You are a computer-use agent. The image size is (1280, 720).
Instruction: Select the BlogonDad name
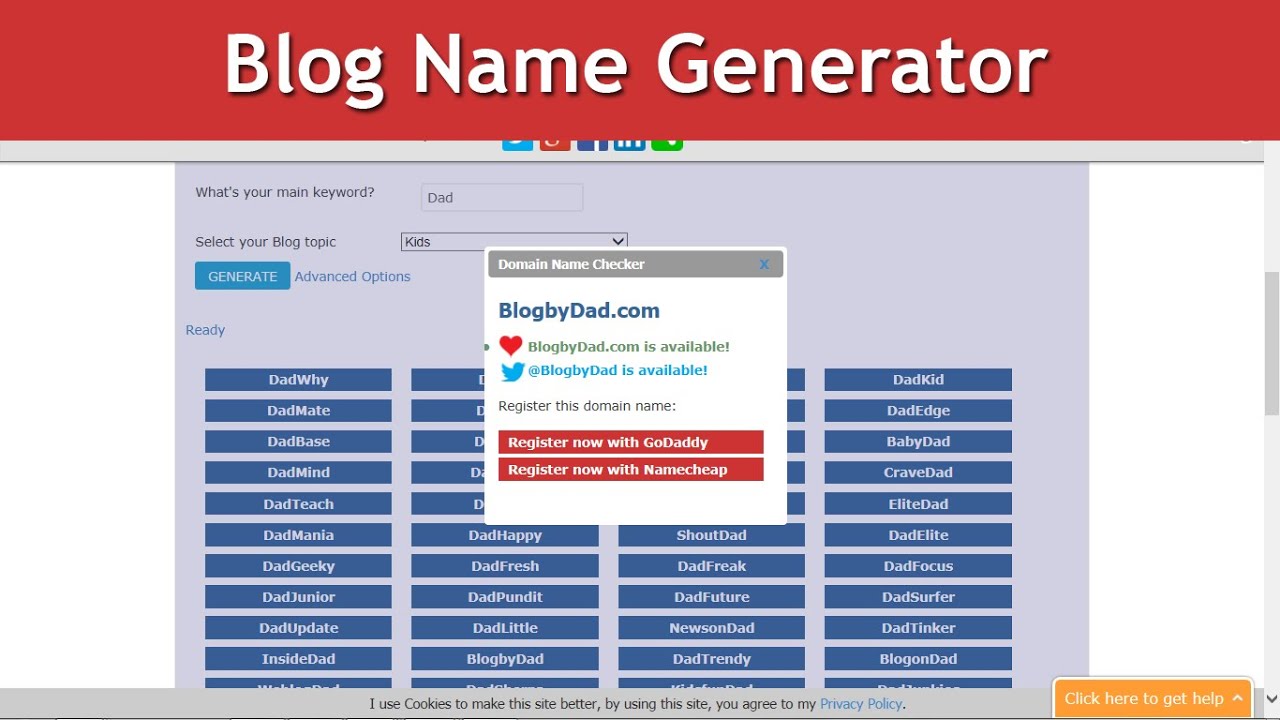click(918, 659)
